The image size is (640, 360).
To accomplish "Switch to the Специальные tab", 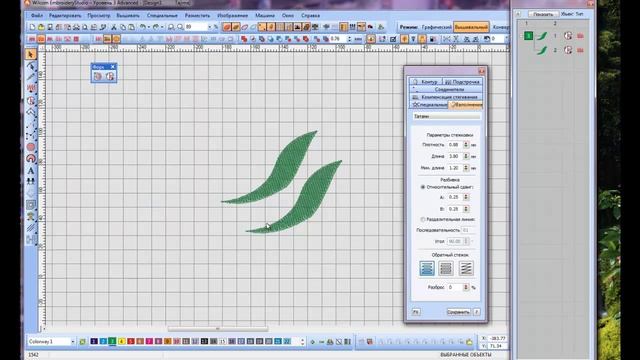I will [429, 105].
